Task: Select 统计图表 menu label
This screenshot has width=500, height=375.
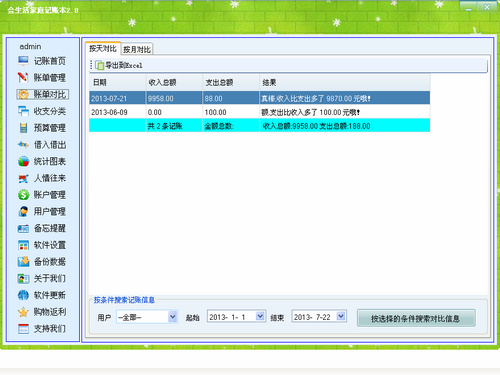Action: click(50, 161)
